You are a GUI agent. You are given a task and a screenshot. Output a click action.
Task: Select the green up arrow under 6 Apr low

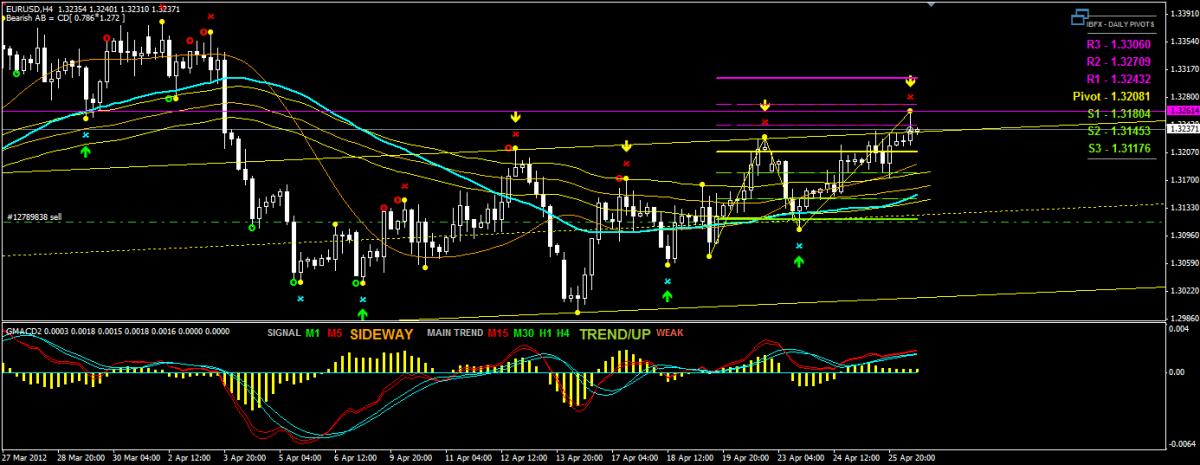click(363, 313)
